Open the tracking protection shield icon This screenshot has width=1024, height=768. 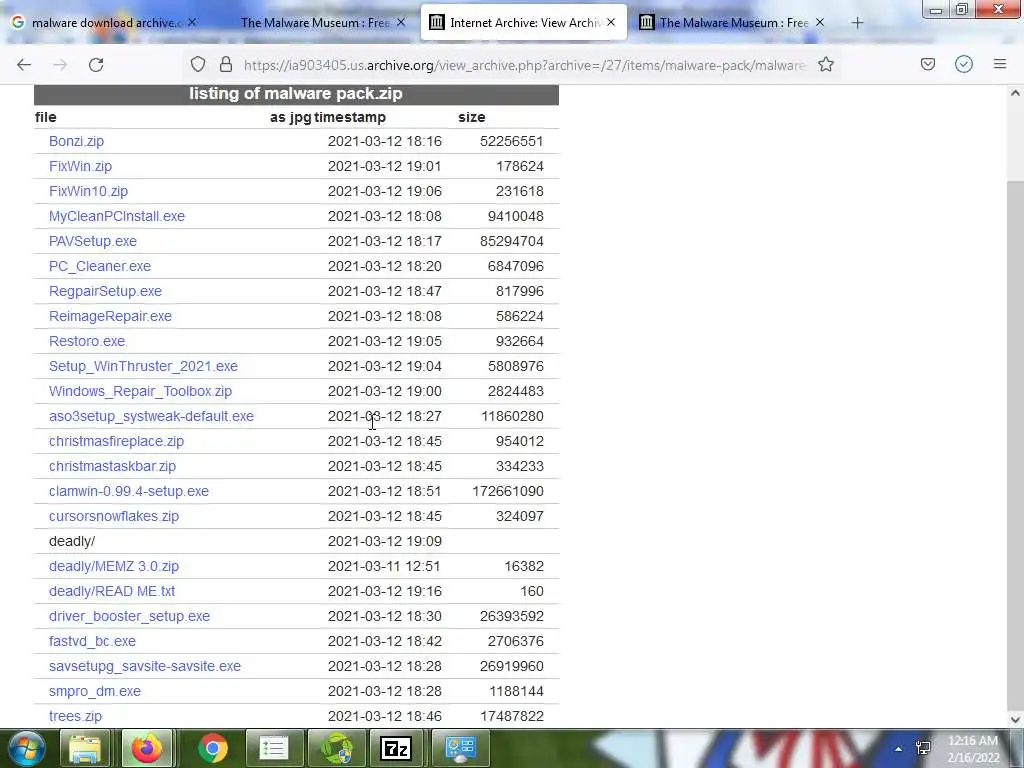coord(198,65)
